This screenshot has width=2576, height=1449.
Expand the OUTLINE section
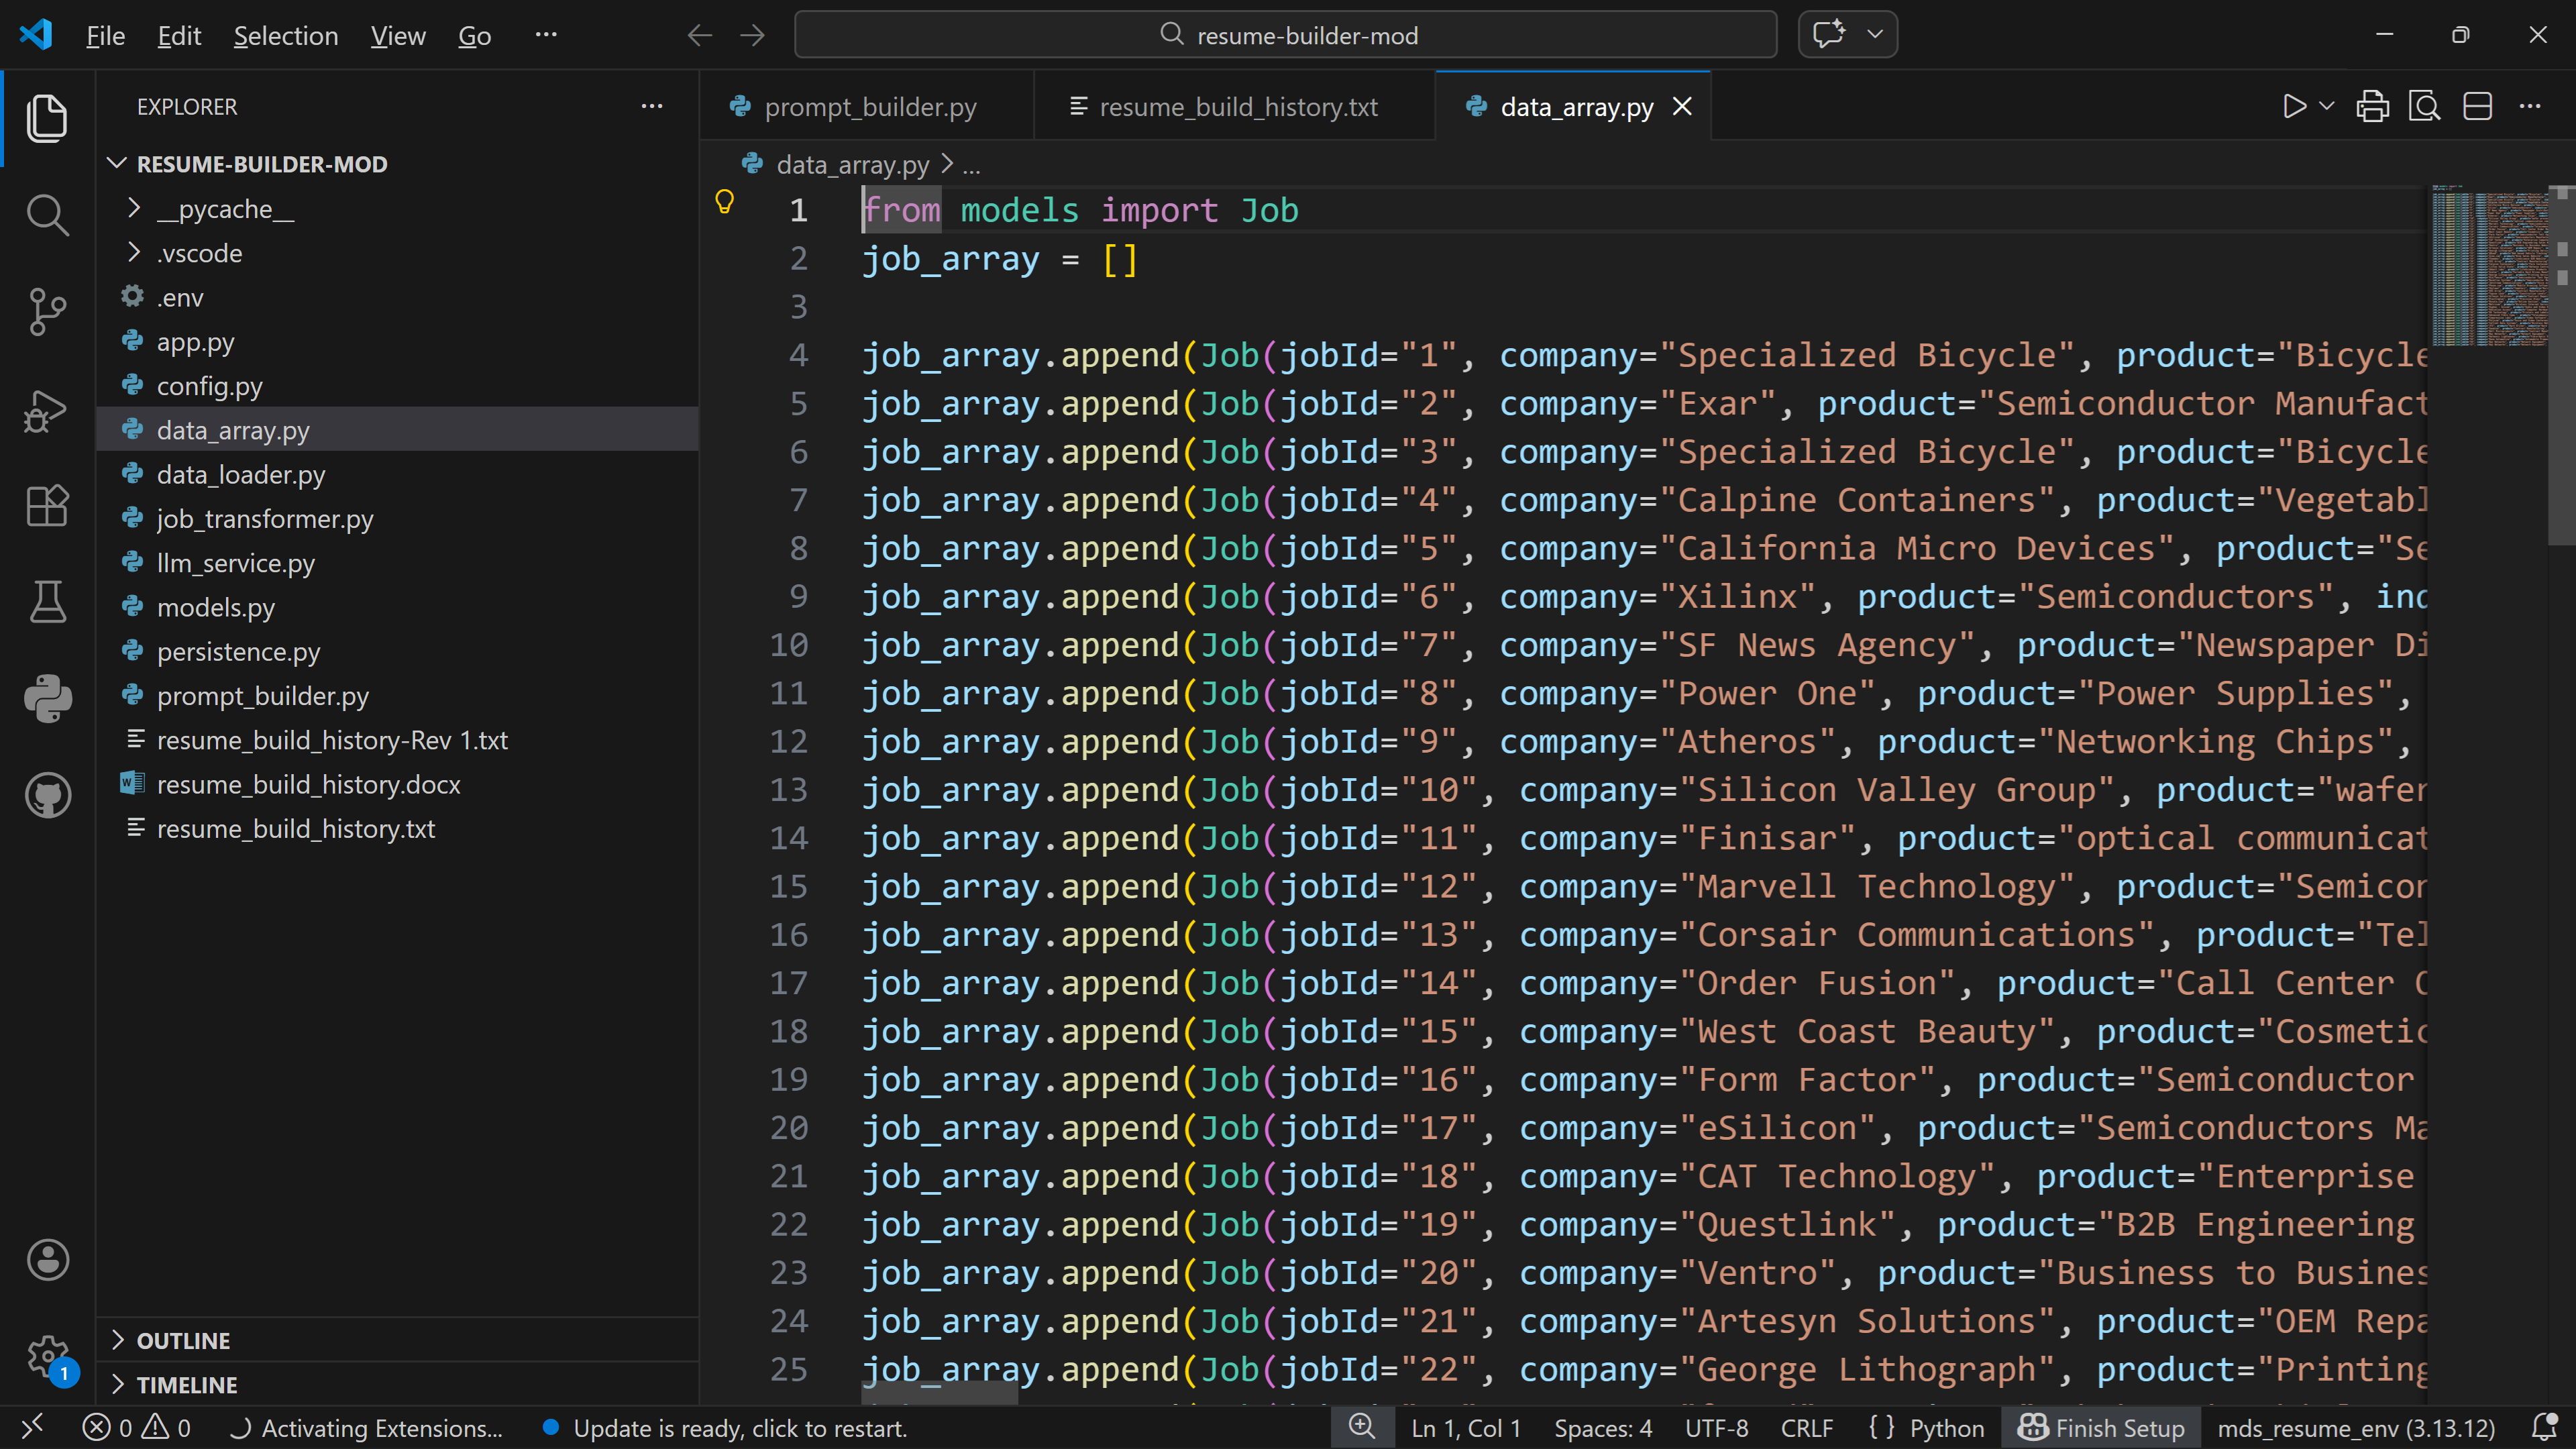(x=183, y=1340)
